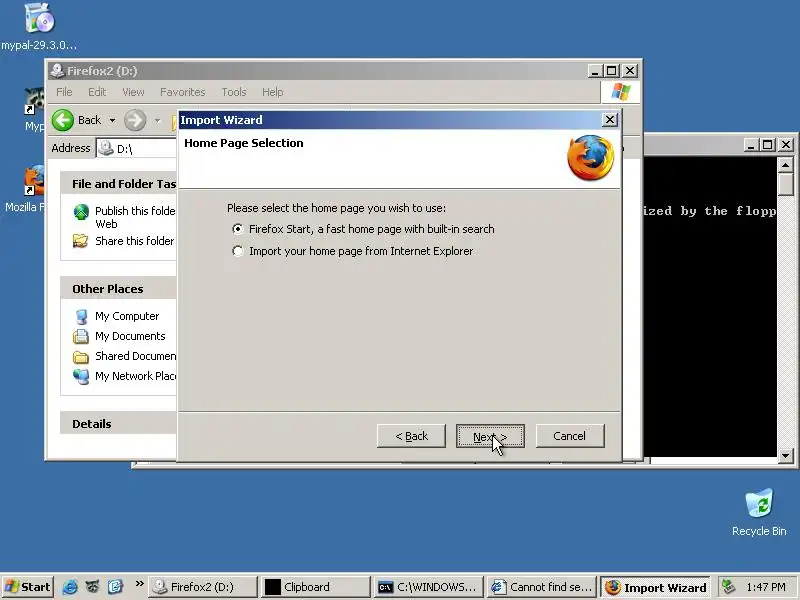Image resolution: width=800 pixels, height=600 pixels.
Task: Click Publish this folder to the Web
Action: (x=135, y=217)
